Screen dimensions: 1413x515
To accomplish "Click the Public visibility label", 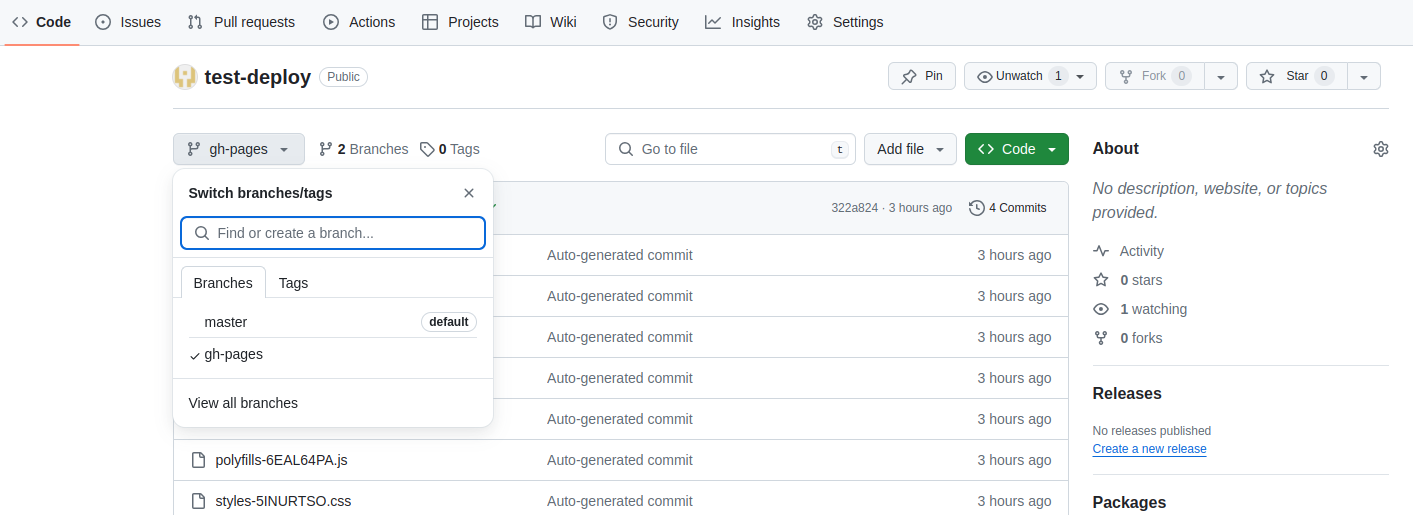I will coord(344,77).
